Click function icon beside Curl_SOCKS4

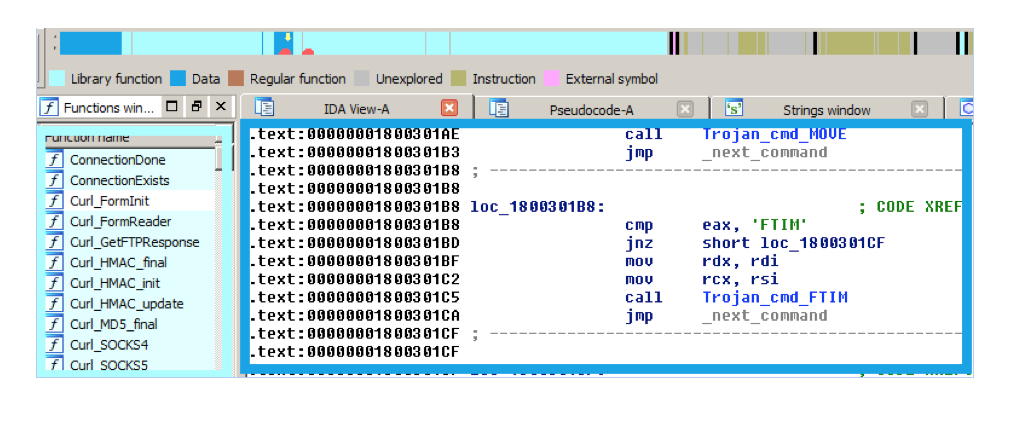[54, 344]
